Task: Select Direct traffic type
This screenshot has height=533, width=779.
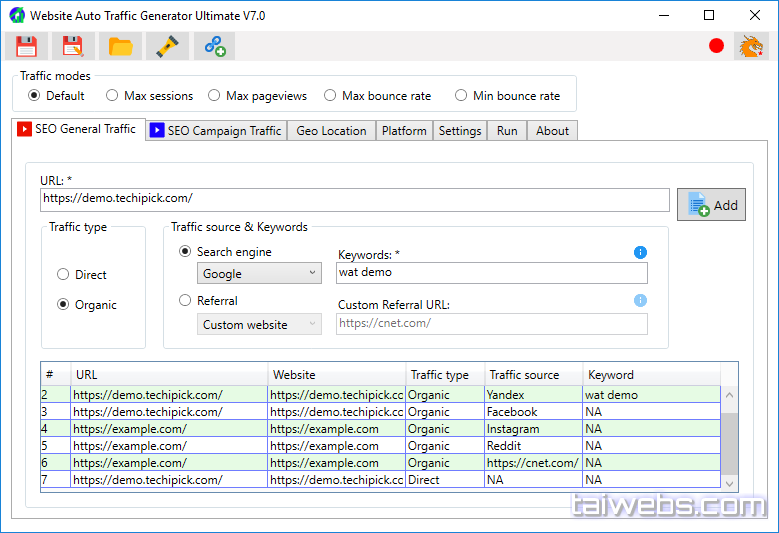Action: (64, 275)
